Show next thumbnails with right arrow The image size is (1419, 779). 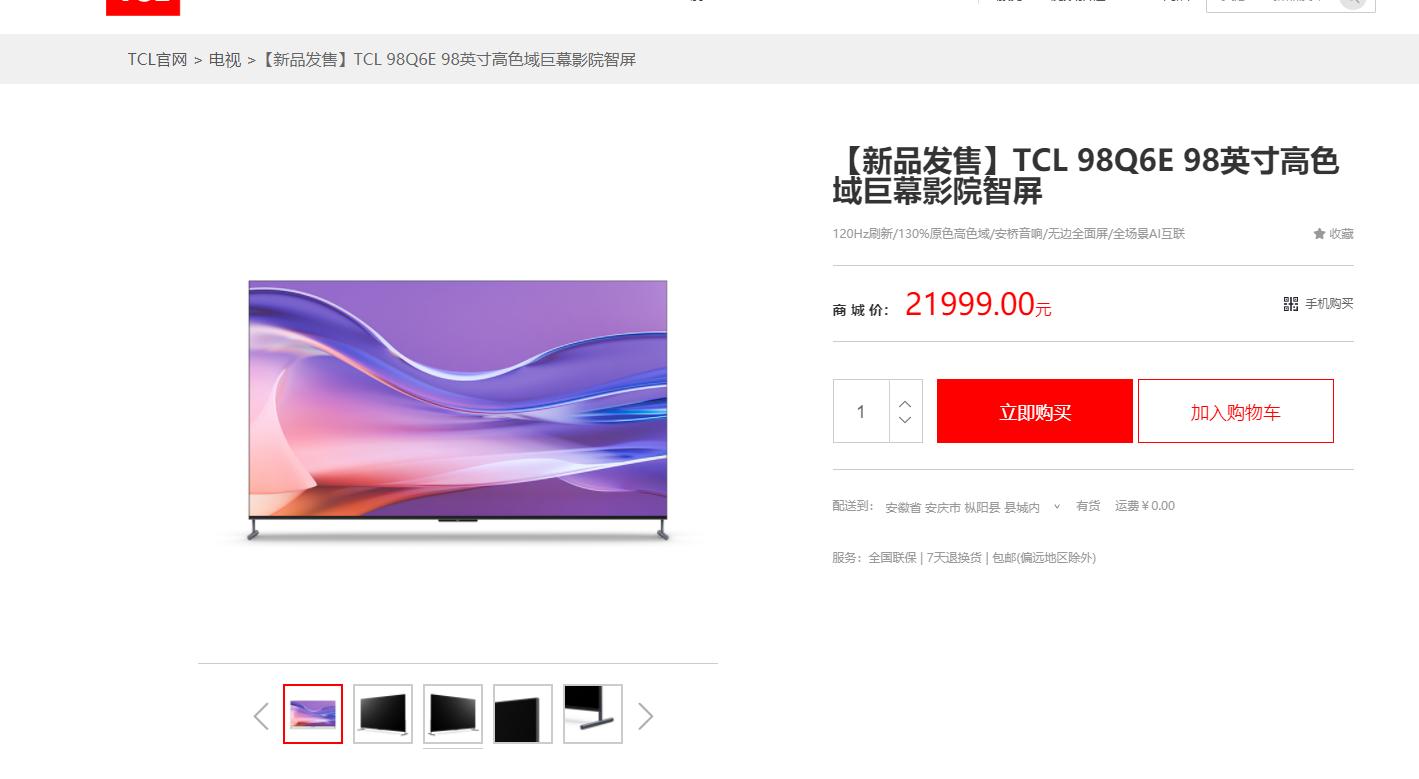(645, 716)
